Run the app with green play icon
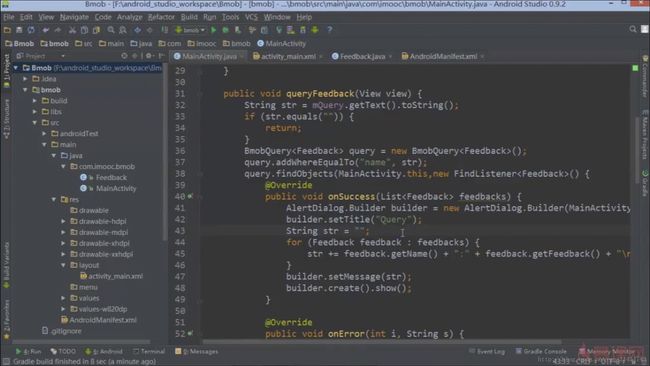 tap(213, 30)
